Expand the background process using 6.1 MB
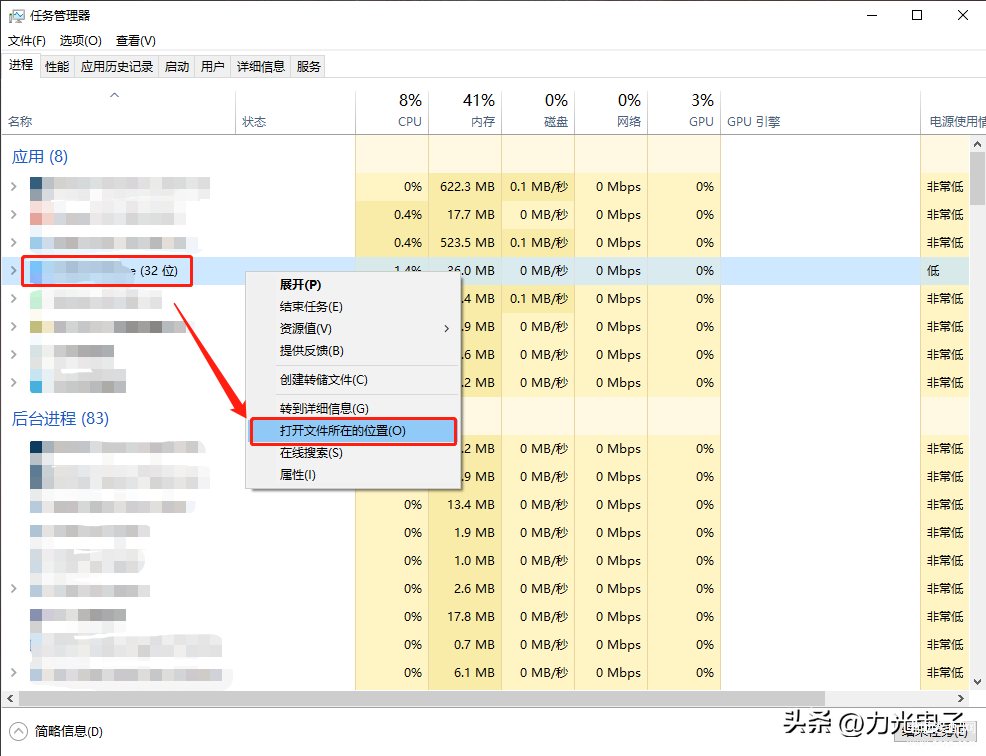986x756 pixels. point(14,672)
